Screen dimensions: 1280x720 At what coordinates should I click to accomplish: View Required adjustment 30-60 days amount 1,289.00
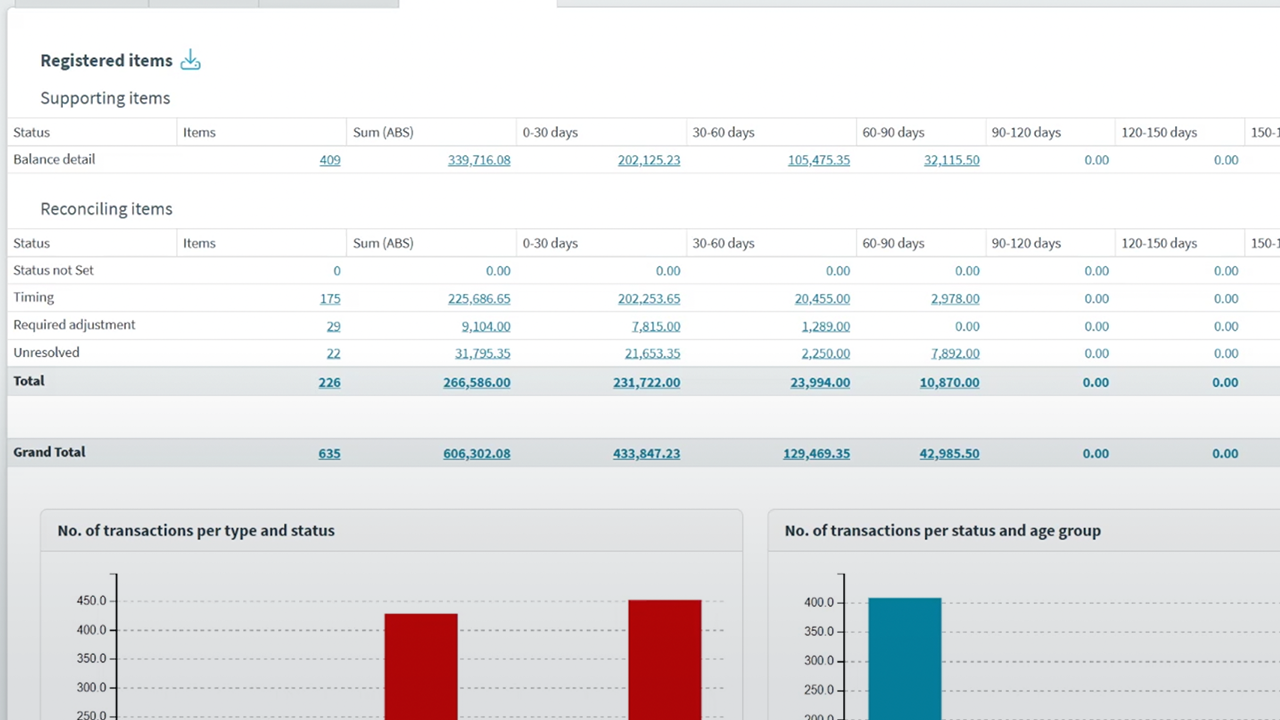coord(826,326)
